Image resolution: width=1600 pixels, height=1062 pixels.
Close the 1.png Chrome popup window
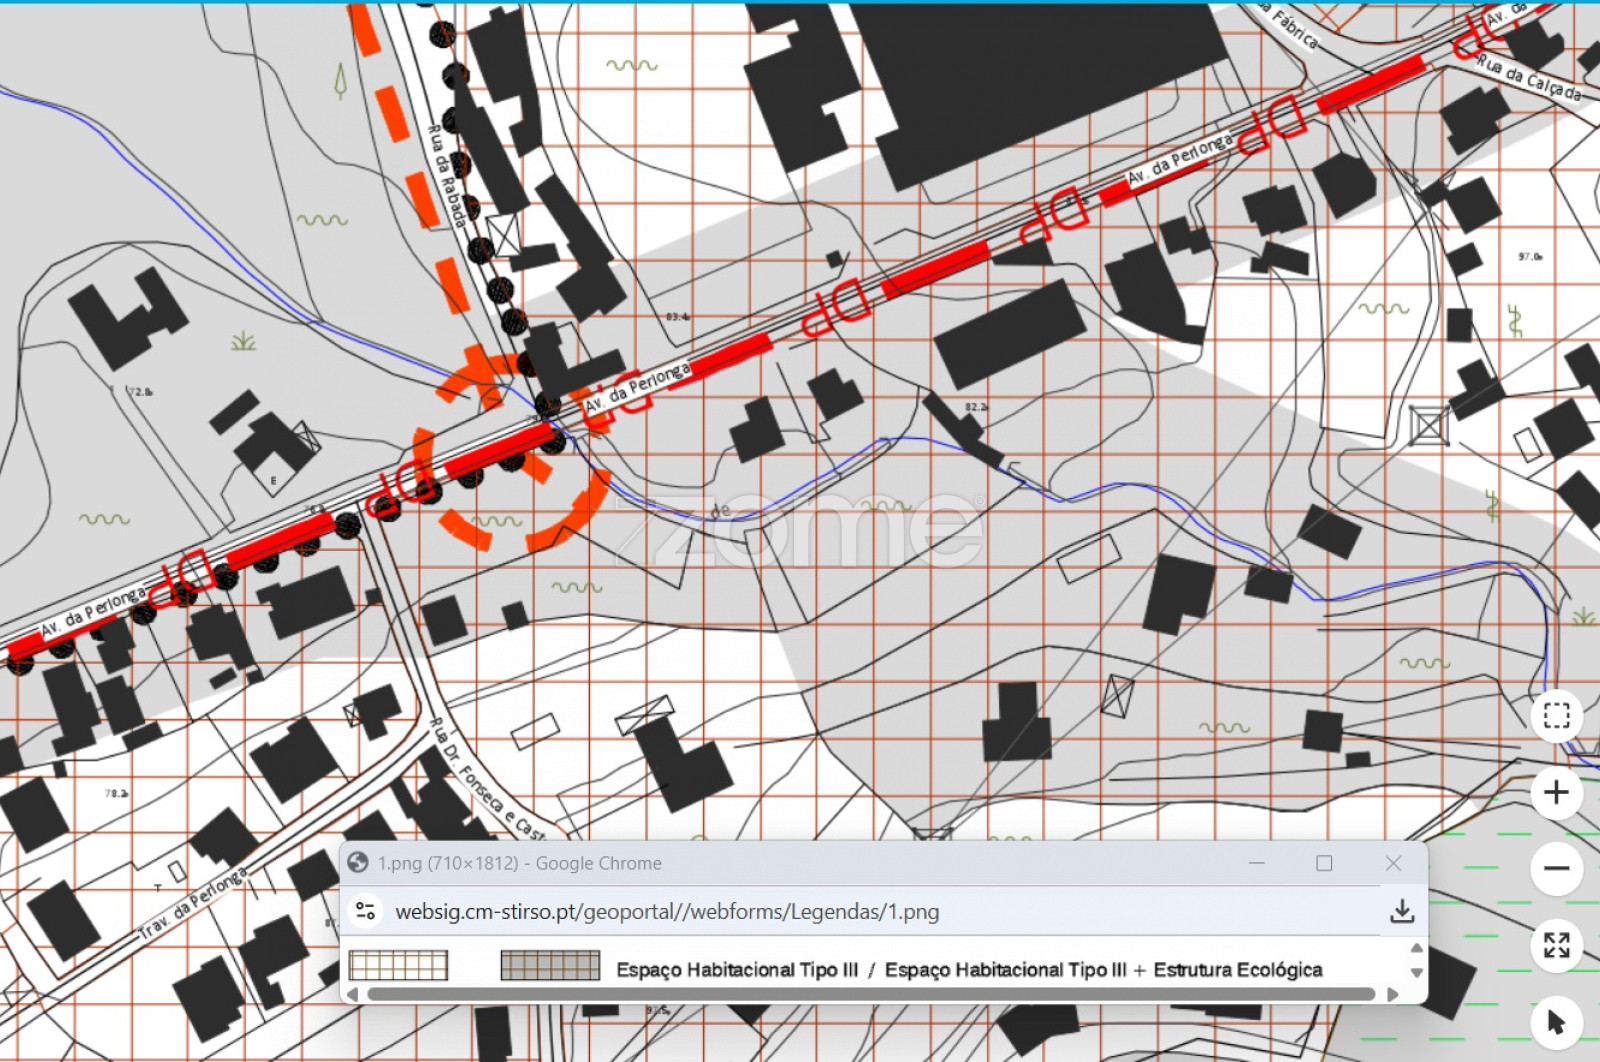click(1393, 863)
